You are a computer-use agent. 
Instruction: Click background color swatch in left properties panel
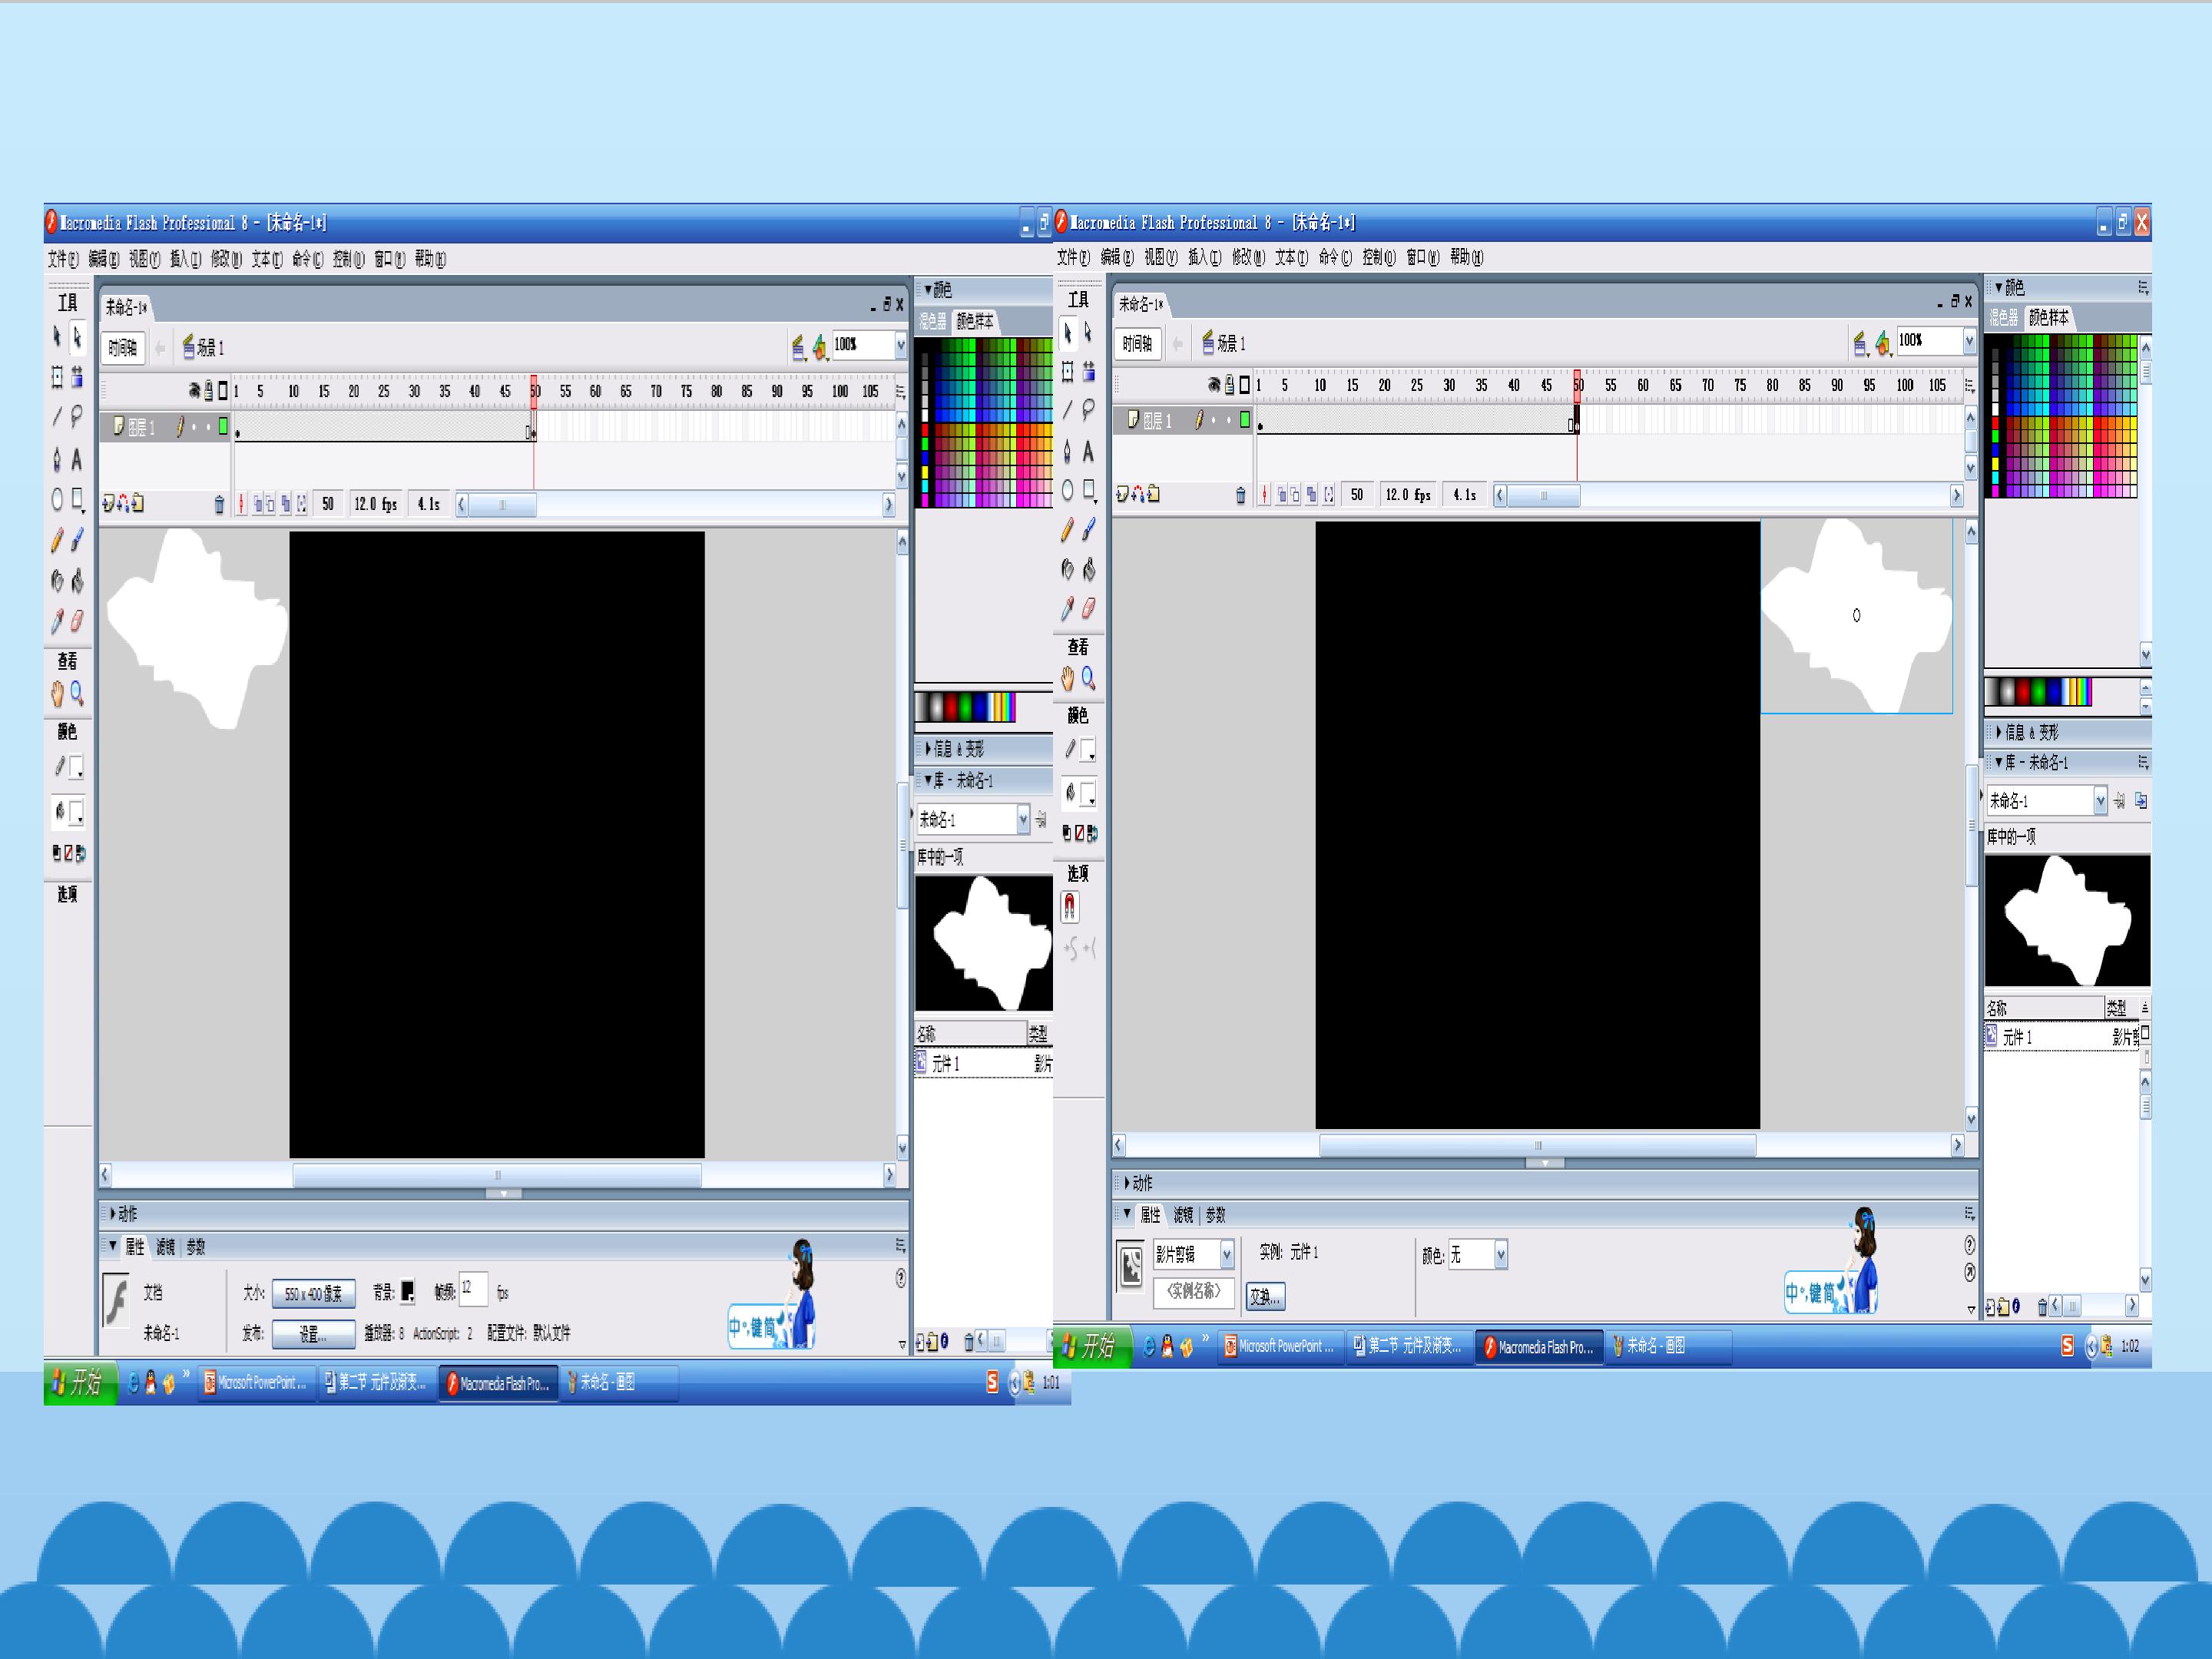408,1293
